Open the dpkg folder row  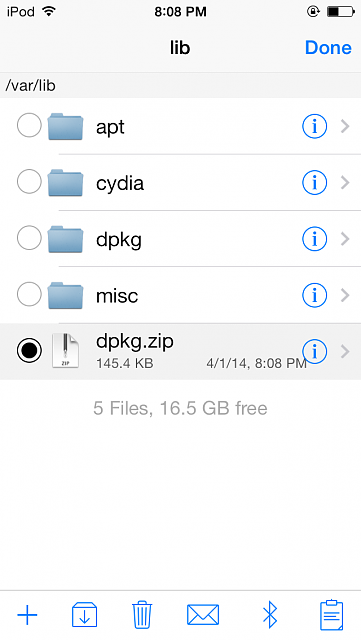180,239
